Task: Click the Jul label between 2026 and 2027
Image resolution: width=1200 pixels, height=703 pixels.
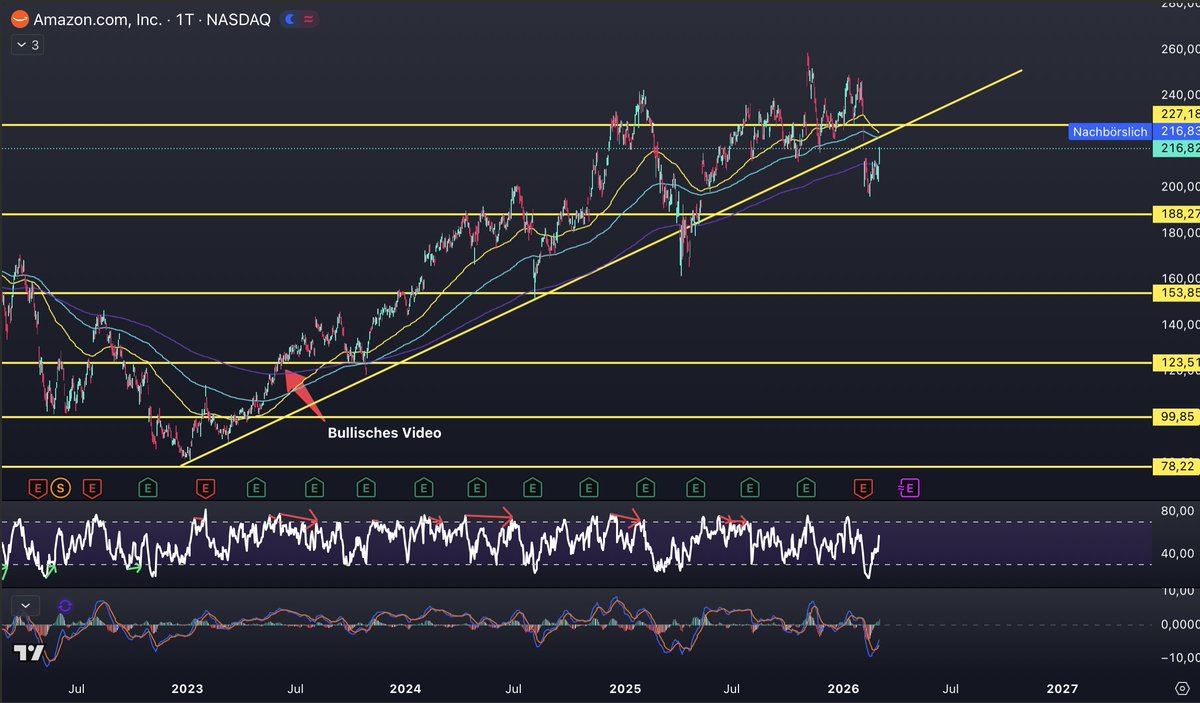Action: tap(951, 689)
